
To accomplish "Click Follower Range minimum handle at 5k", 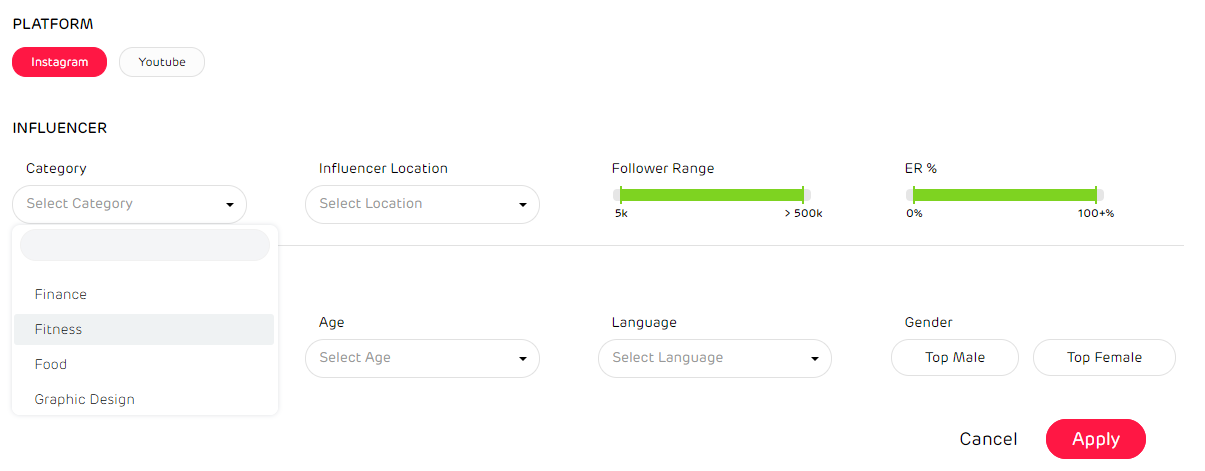I will point(621,194).
